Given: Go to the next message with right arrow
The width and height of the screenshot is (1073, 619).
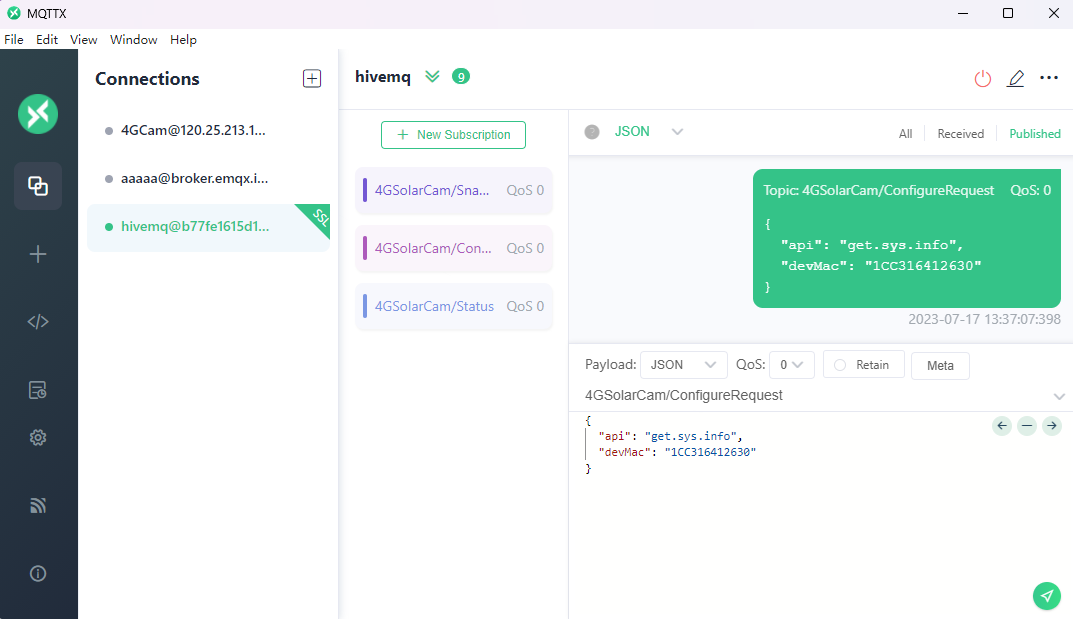Looking at the screenshot, I should point(1052,425).
